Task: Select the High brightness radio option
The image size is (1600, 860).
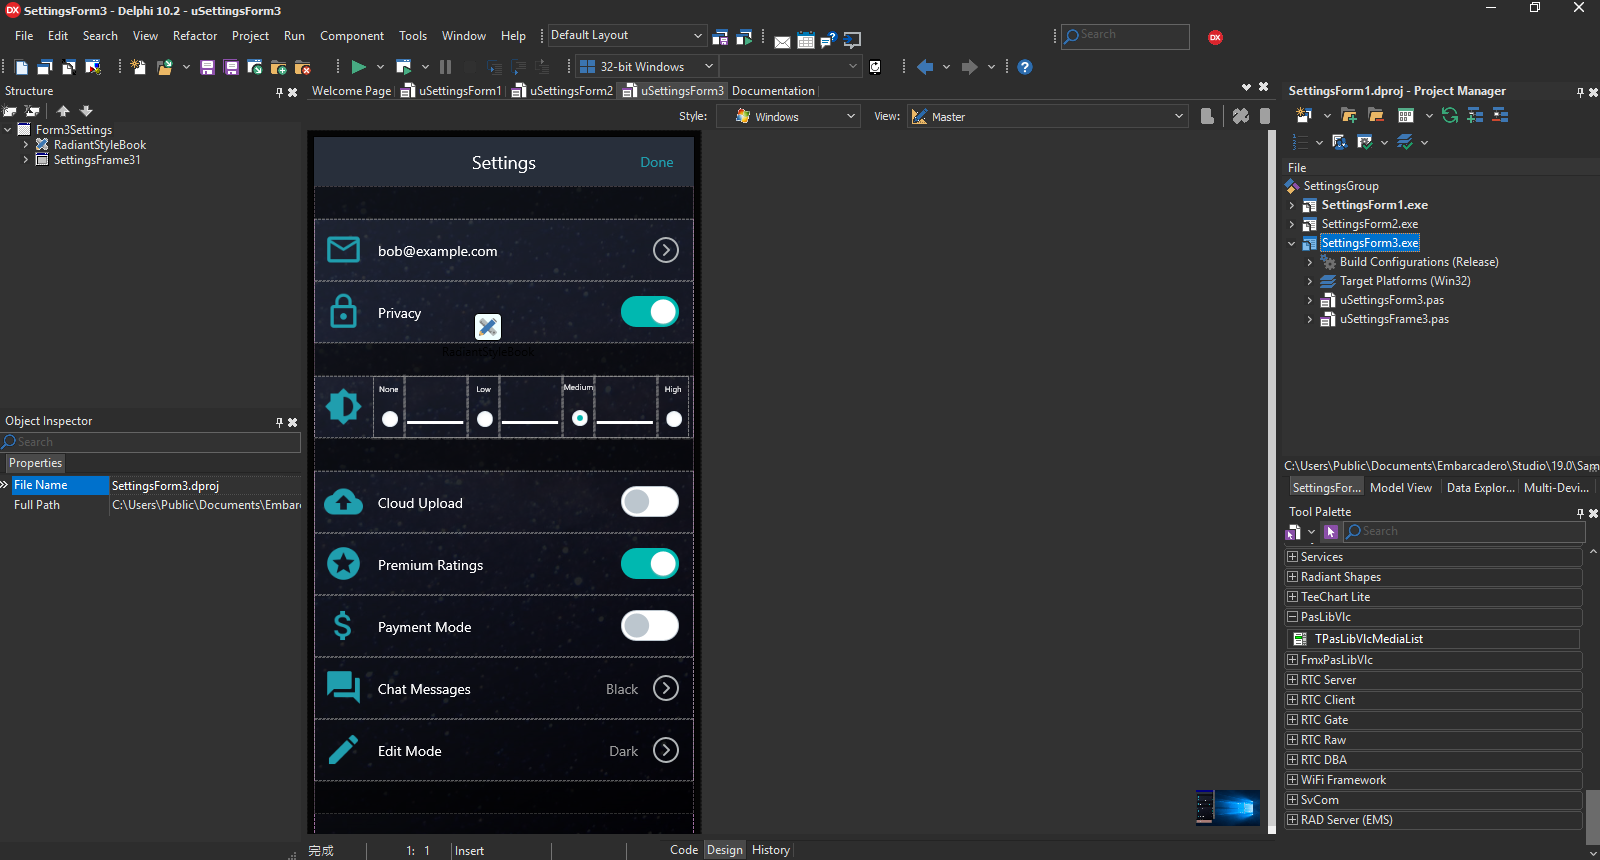Action: [x=674, y=419]
